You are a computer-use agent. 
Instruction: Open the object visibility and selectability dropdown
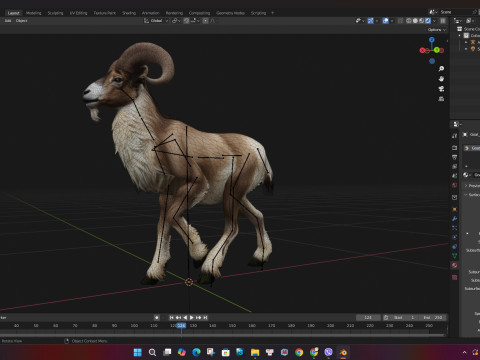(x=360, y=21)
